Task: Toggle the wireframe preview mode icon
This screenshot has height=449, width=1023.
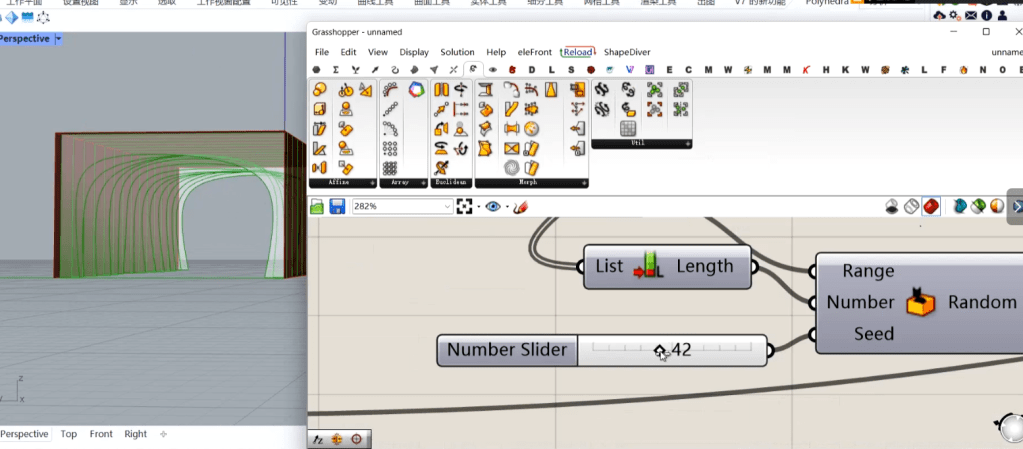Action: (x=911, y=207)
